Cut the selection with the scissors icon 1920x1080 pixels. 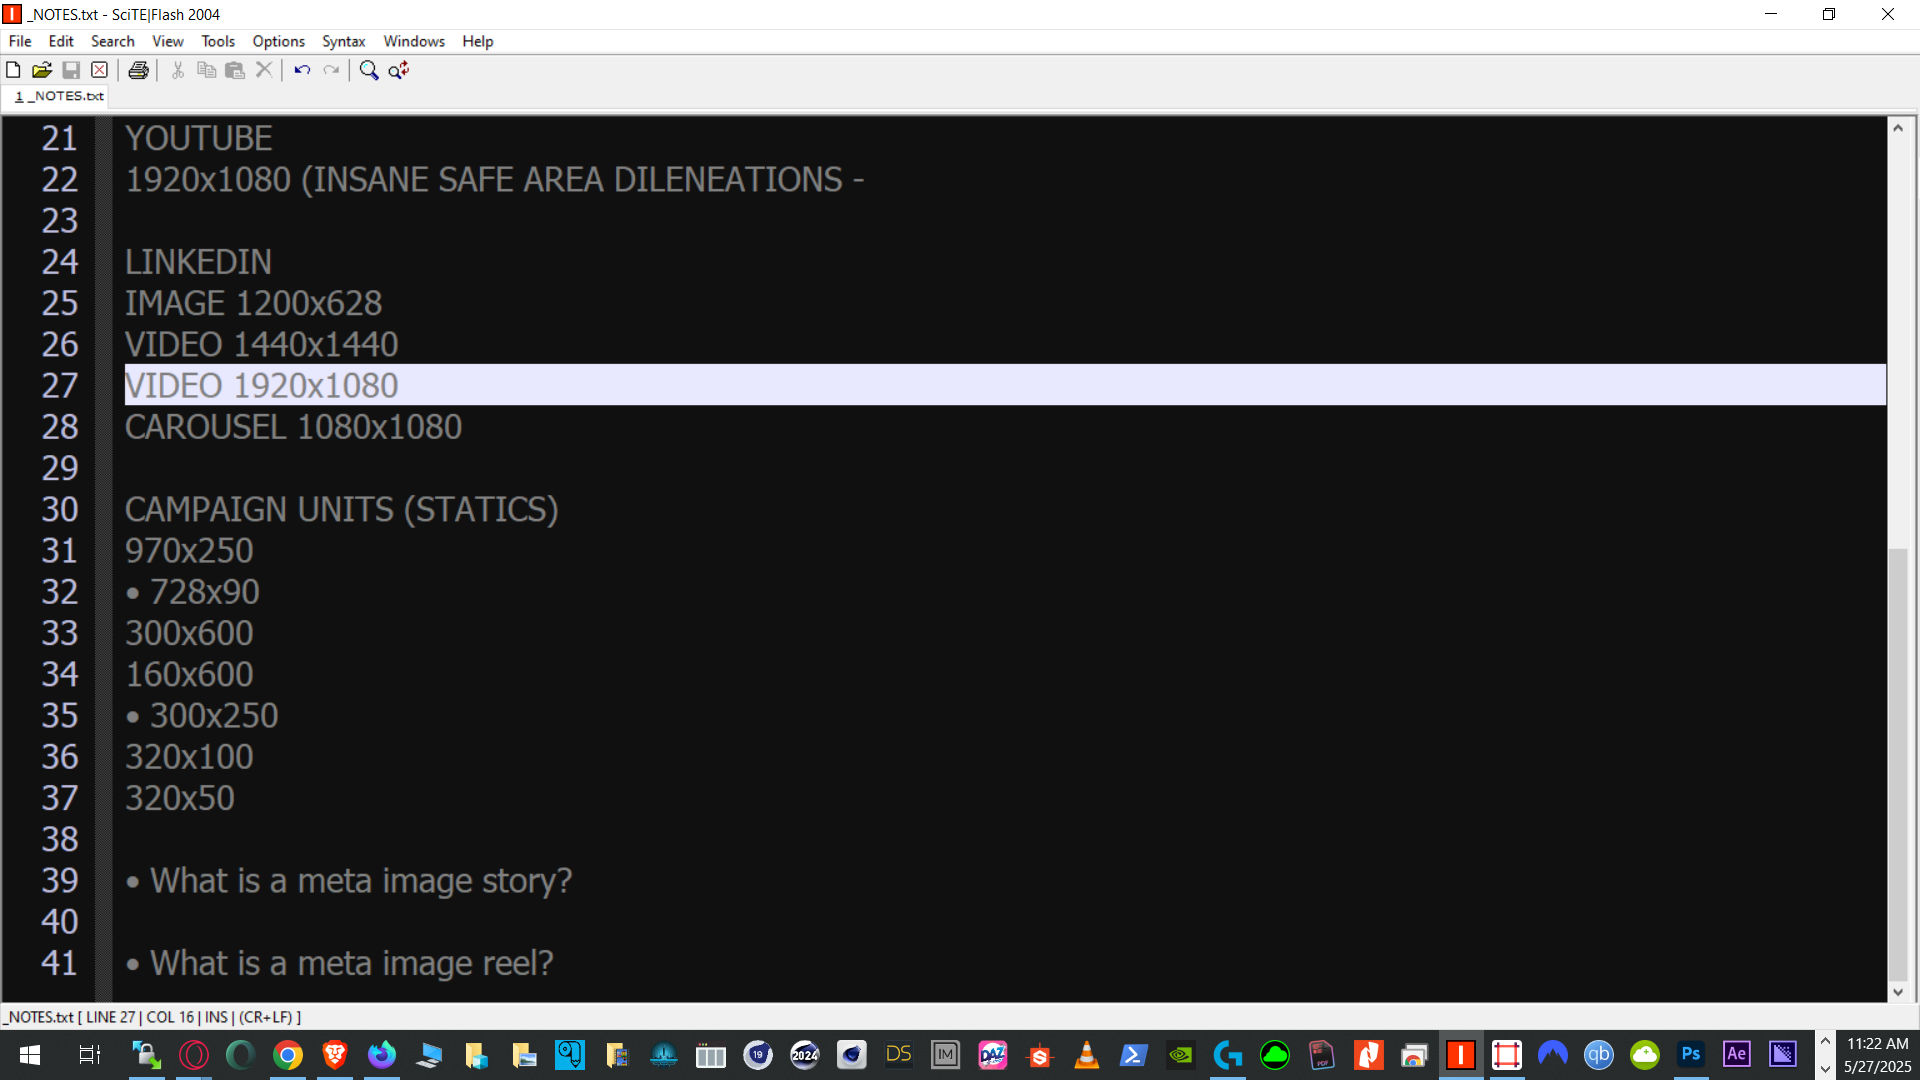(x=178, y=70)
